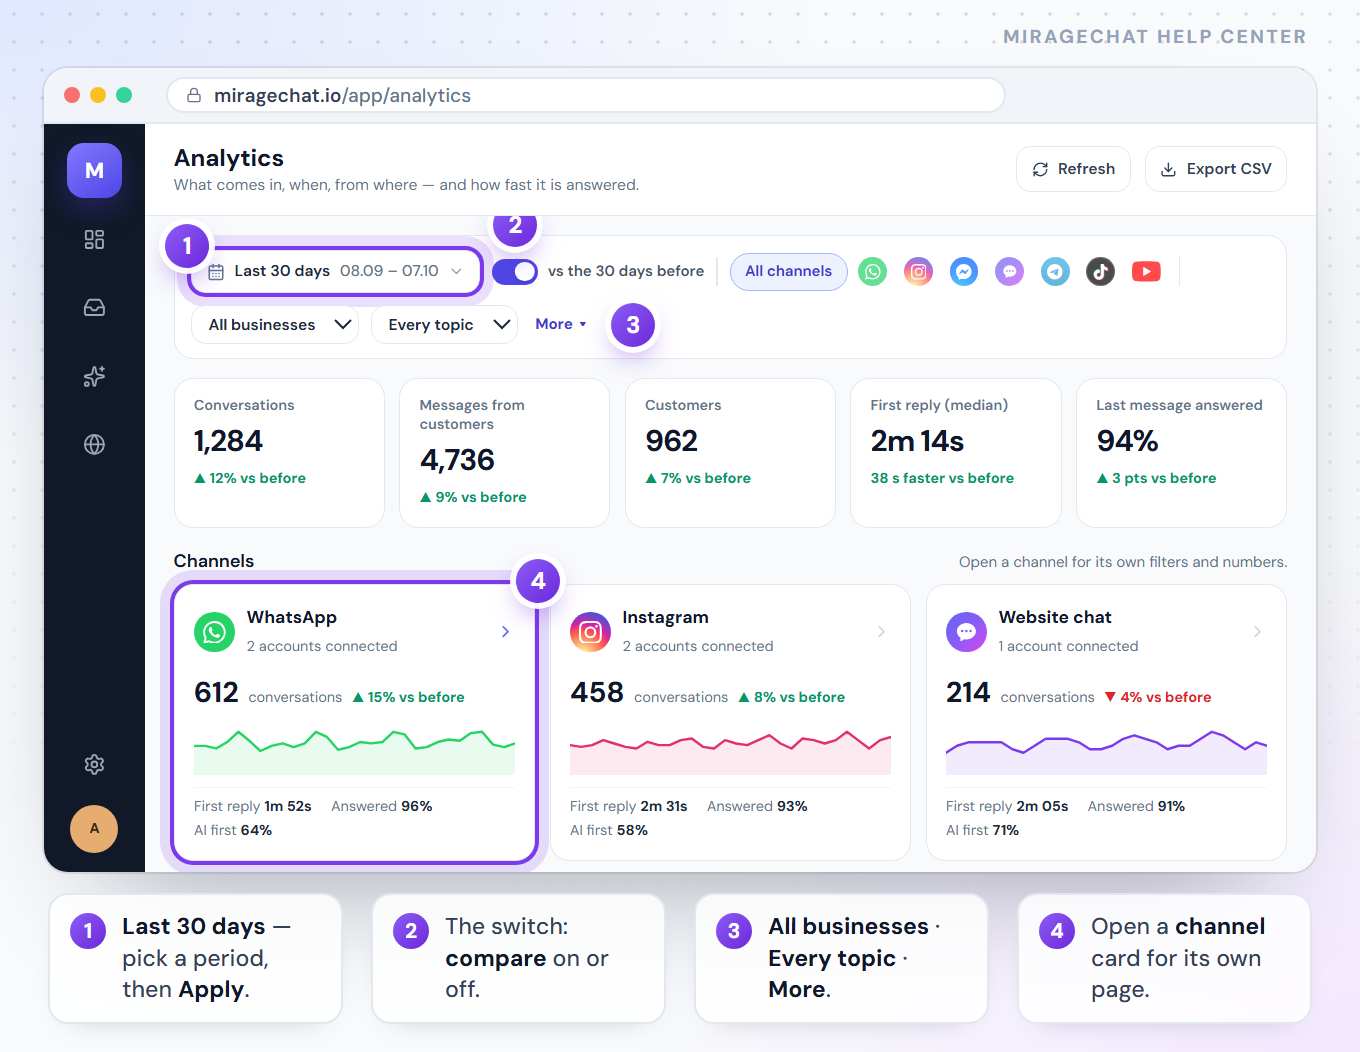Click the Channels section heading
The image size is (1360, 1052).
214,561
